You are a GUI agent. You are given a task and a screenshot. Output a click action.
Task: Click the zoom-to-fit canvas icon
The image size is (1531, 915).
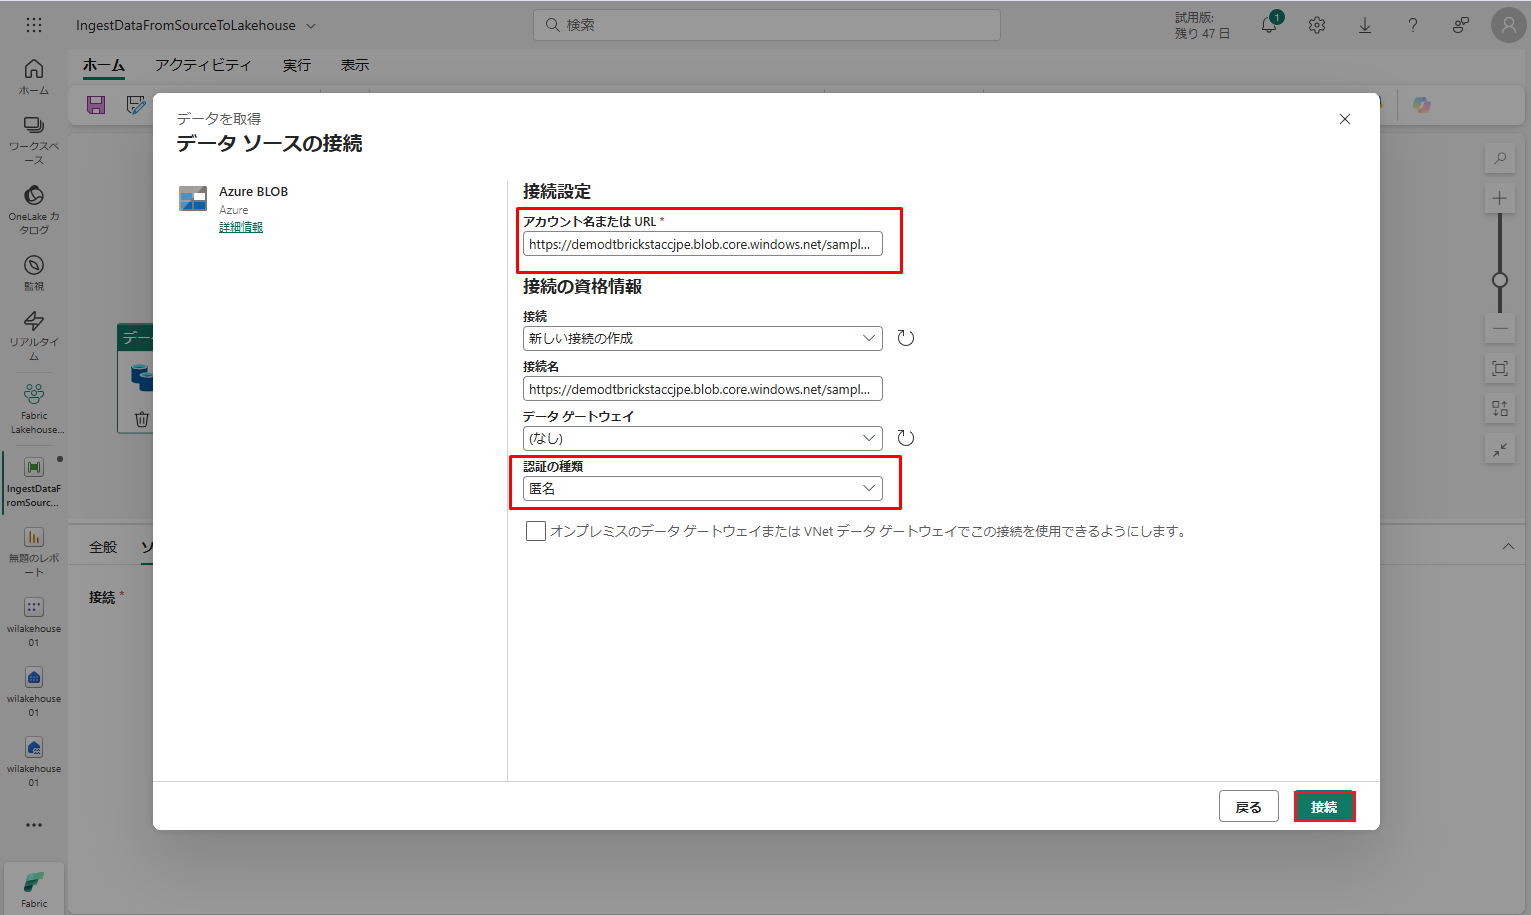1500,369
